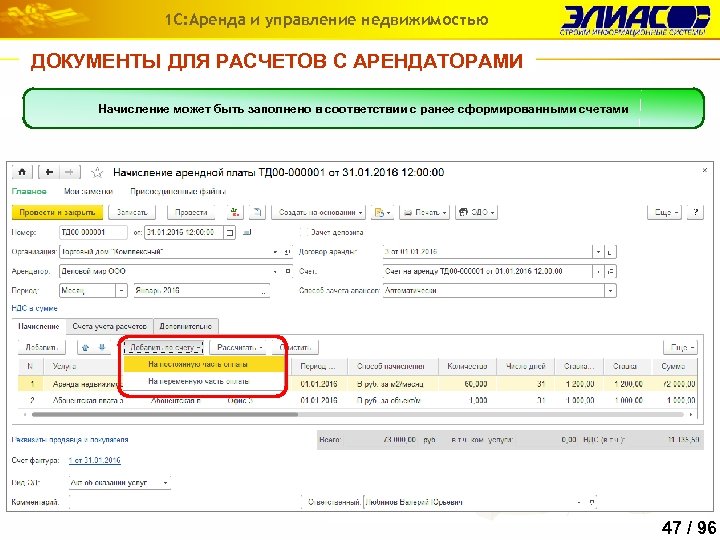
Task: Move table row up with arrow icon
Action: pos(85,348)
